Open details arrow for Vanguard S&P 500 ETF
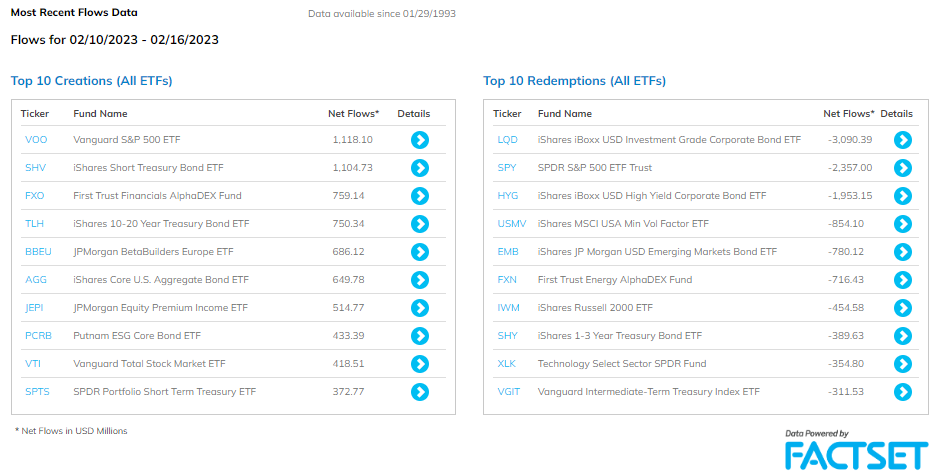This screenshot has width=941, height=475. coord(419,140)
